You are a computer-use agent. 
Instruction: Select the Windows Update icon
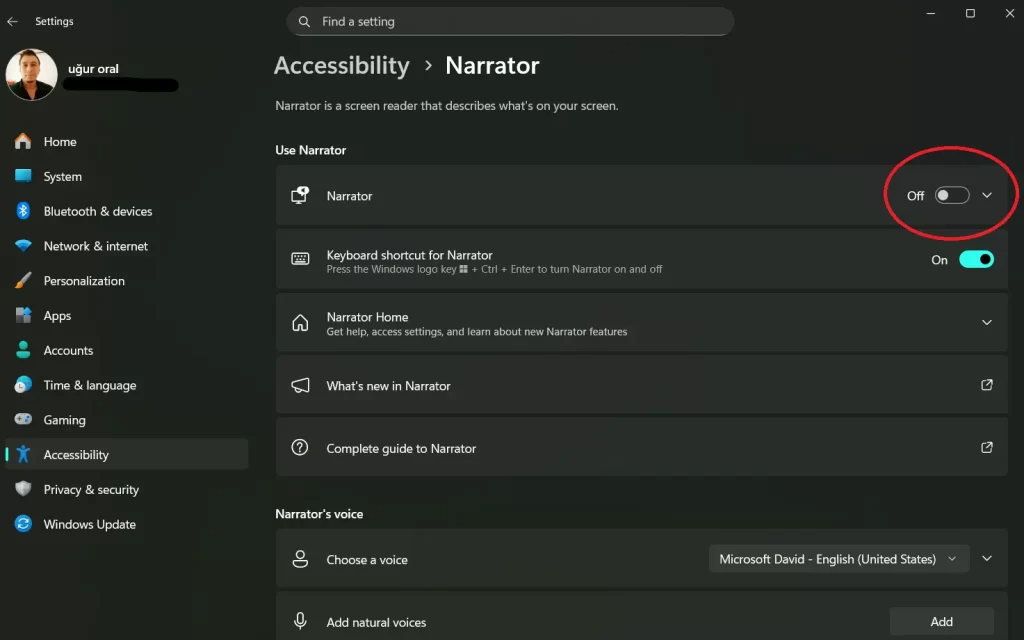24,524
